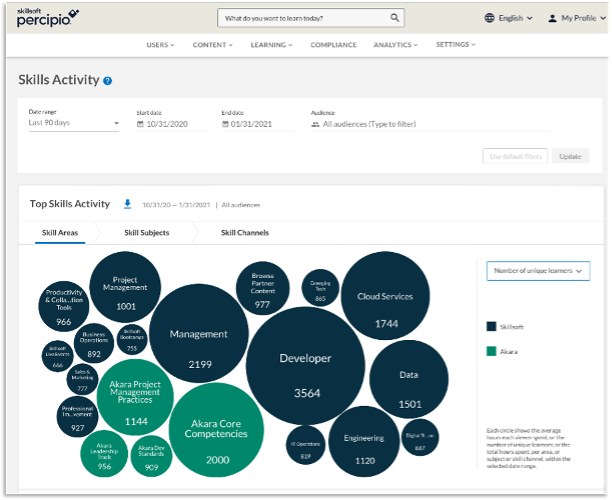Click the Business Operations 892 bubble
The image size is (612, 500).
[94, 343]
